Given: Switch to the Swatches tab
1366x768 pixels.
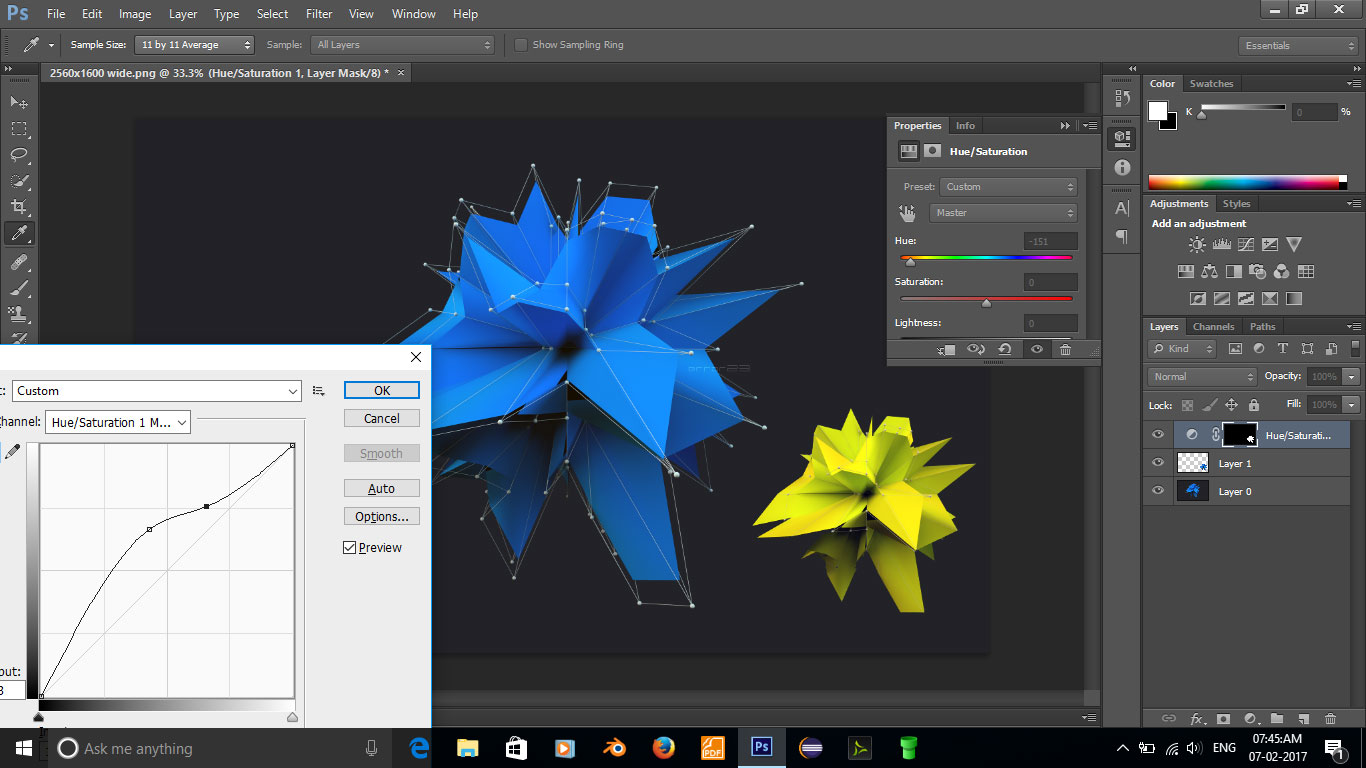Looking at the screenshot, I should (1211, 84).
